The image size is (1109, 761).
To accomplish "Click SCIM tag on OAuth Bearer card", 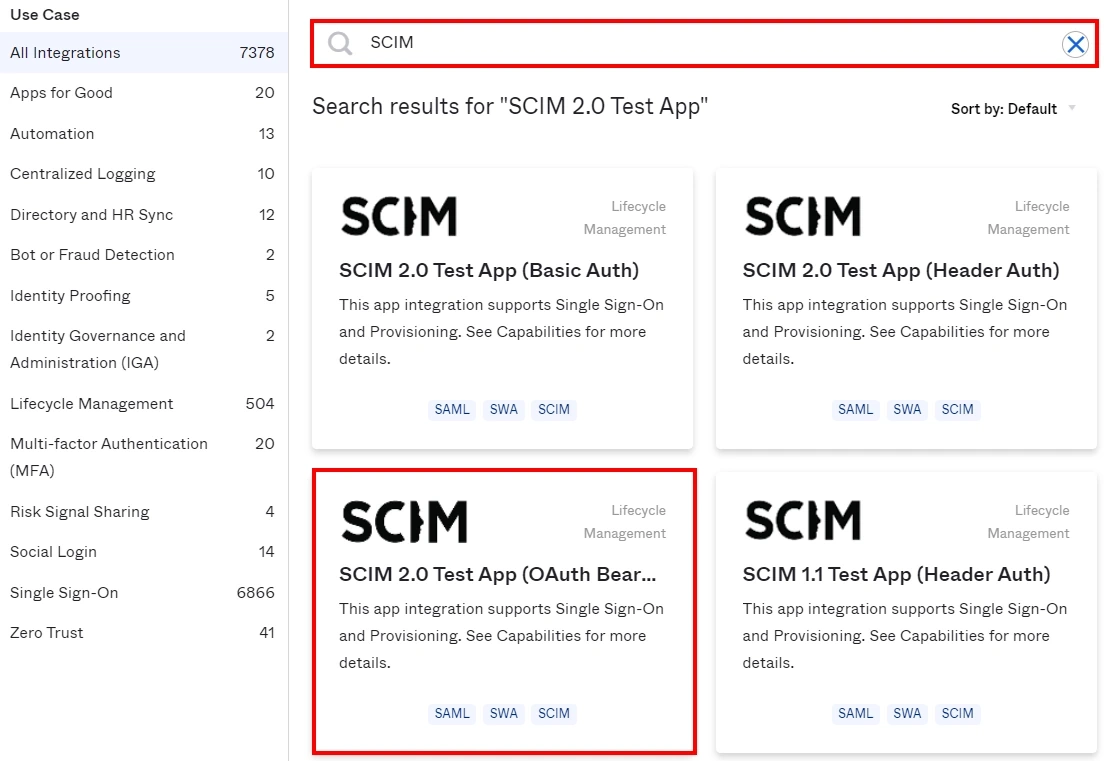I will (554, 714).
